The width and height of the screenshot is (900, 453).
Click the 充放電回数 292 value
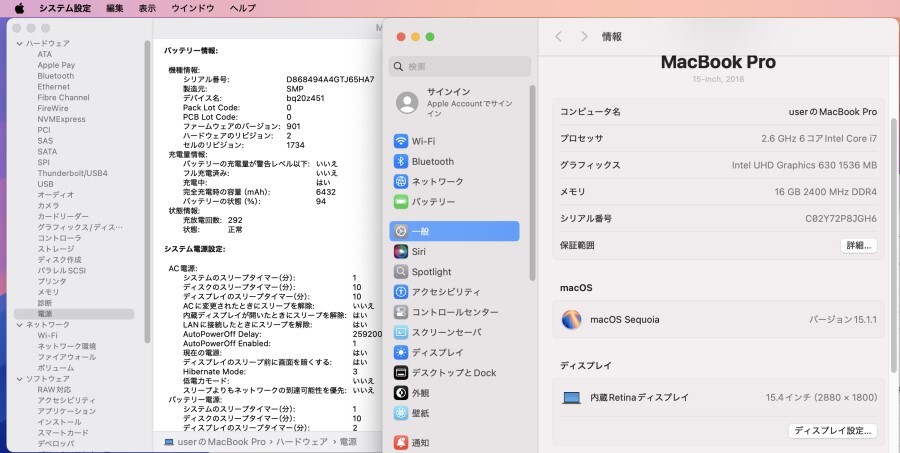[x=235, y=220]
